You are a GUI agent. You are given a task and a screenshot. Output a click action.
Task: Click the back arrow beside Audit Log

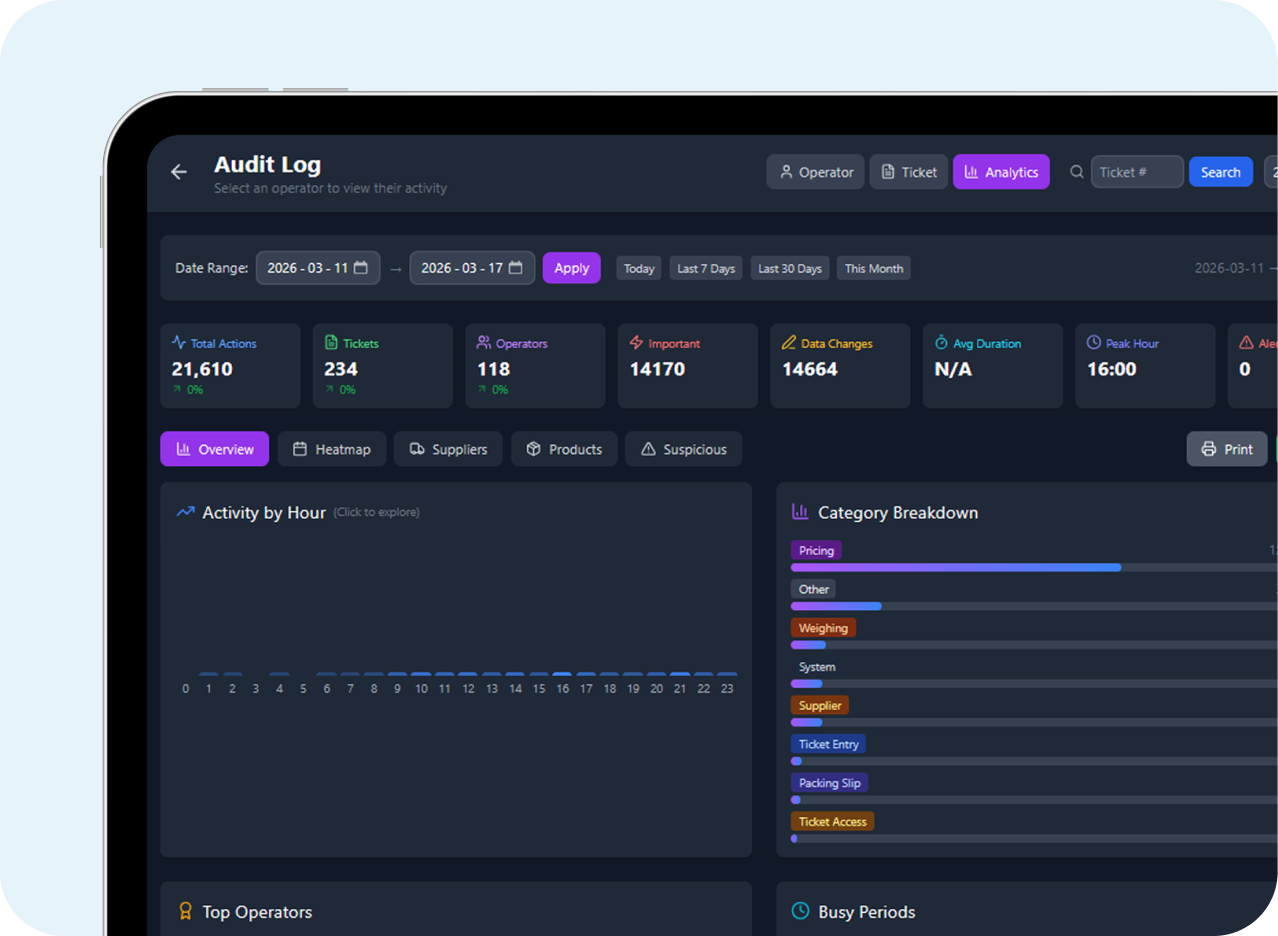(179, 172)
